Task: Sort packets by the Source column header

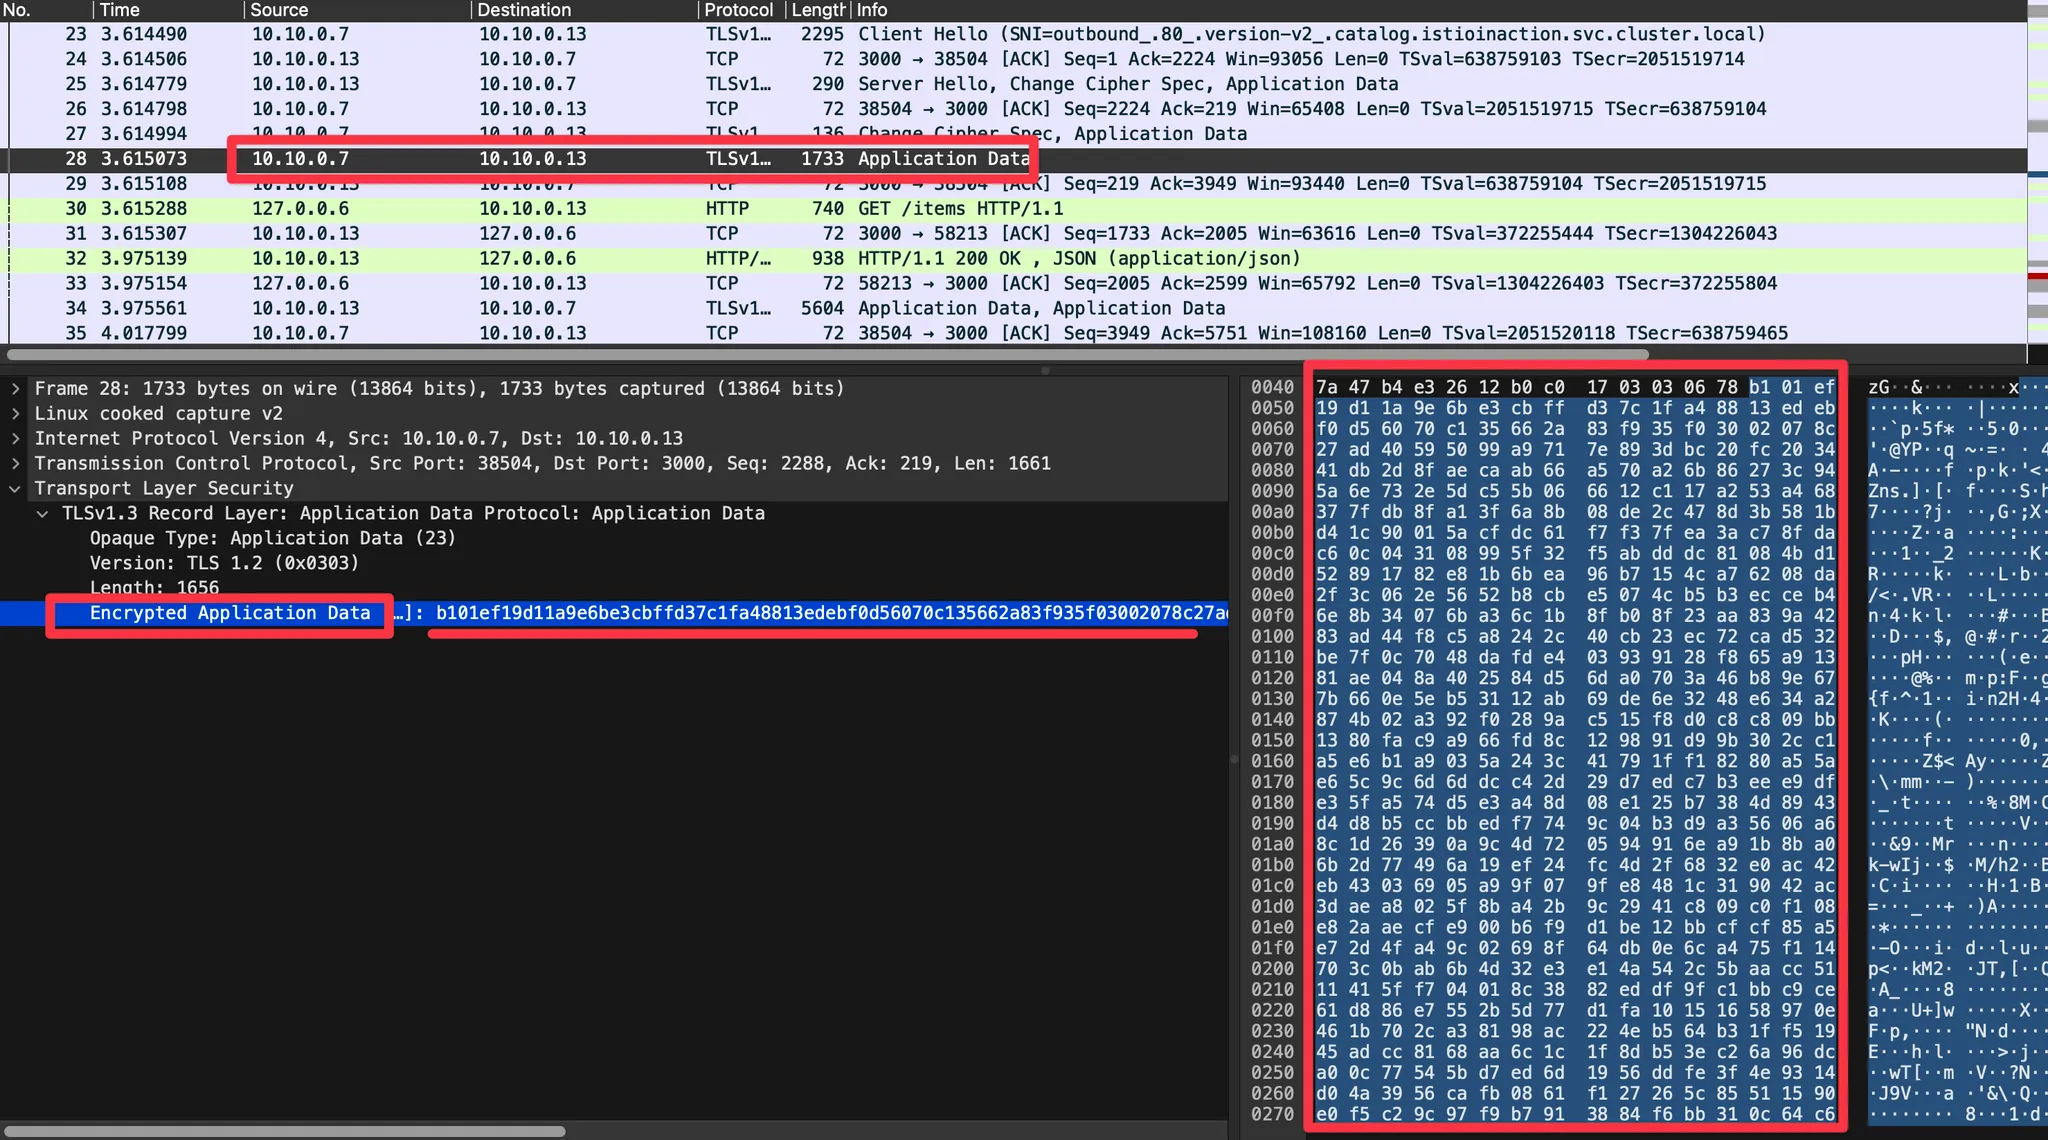Action: tap(279, 10)
